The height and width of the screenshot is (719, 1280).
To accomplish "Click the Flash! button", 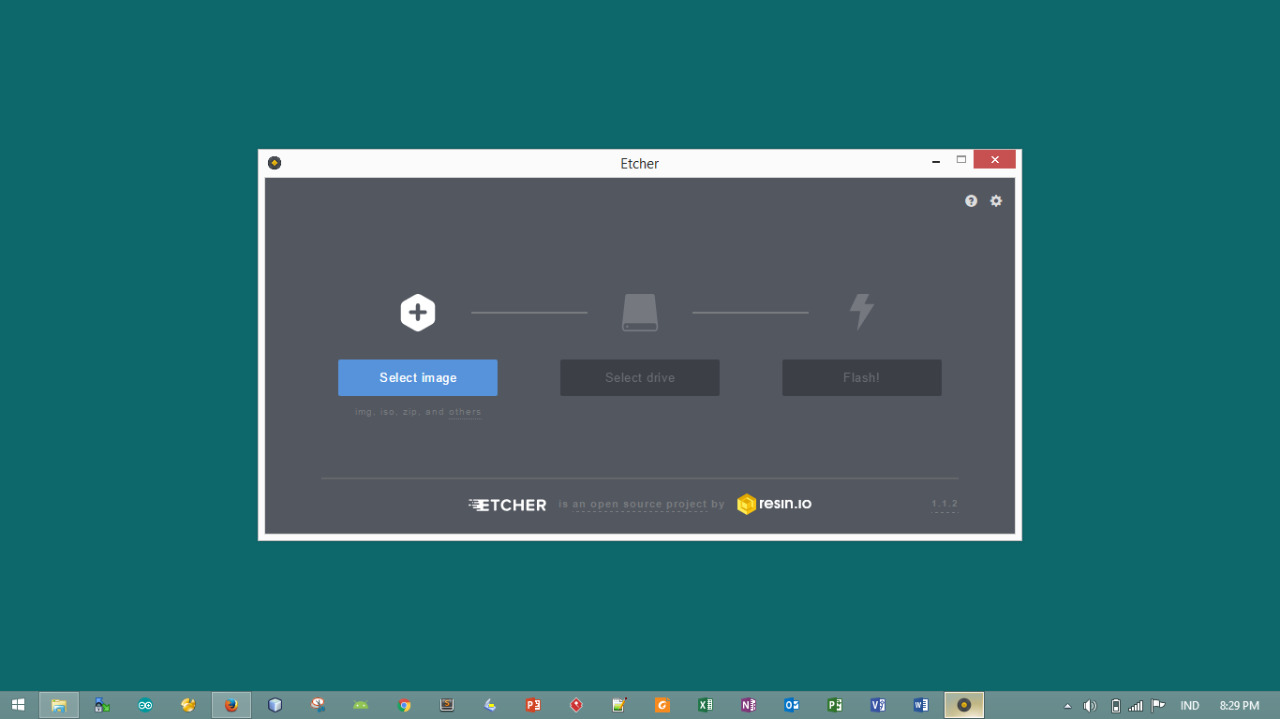I will pos(862,378).
